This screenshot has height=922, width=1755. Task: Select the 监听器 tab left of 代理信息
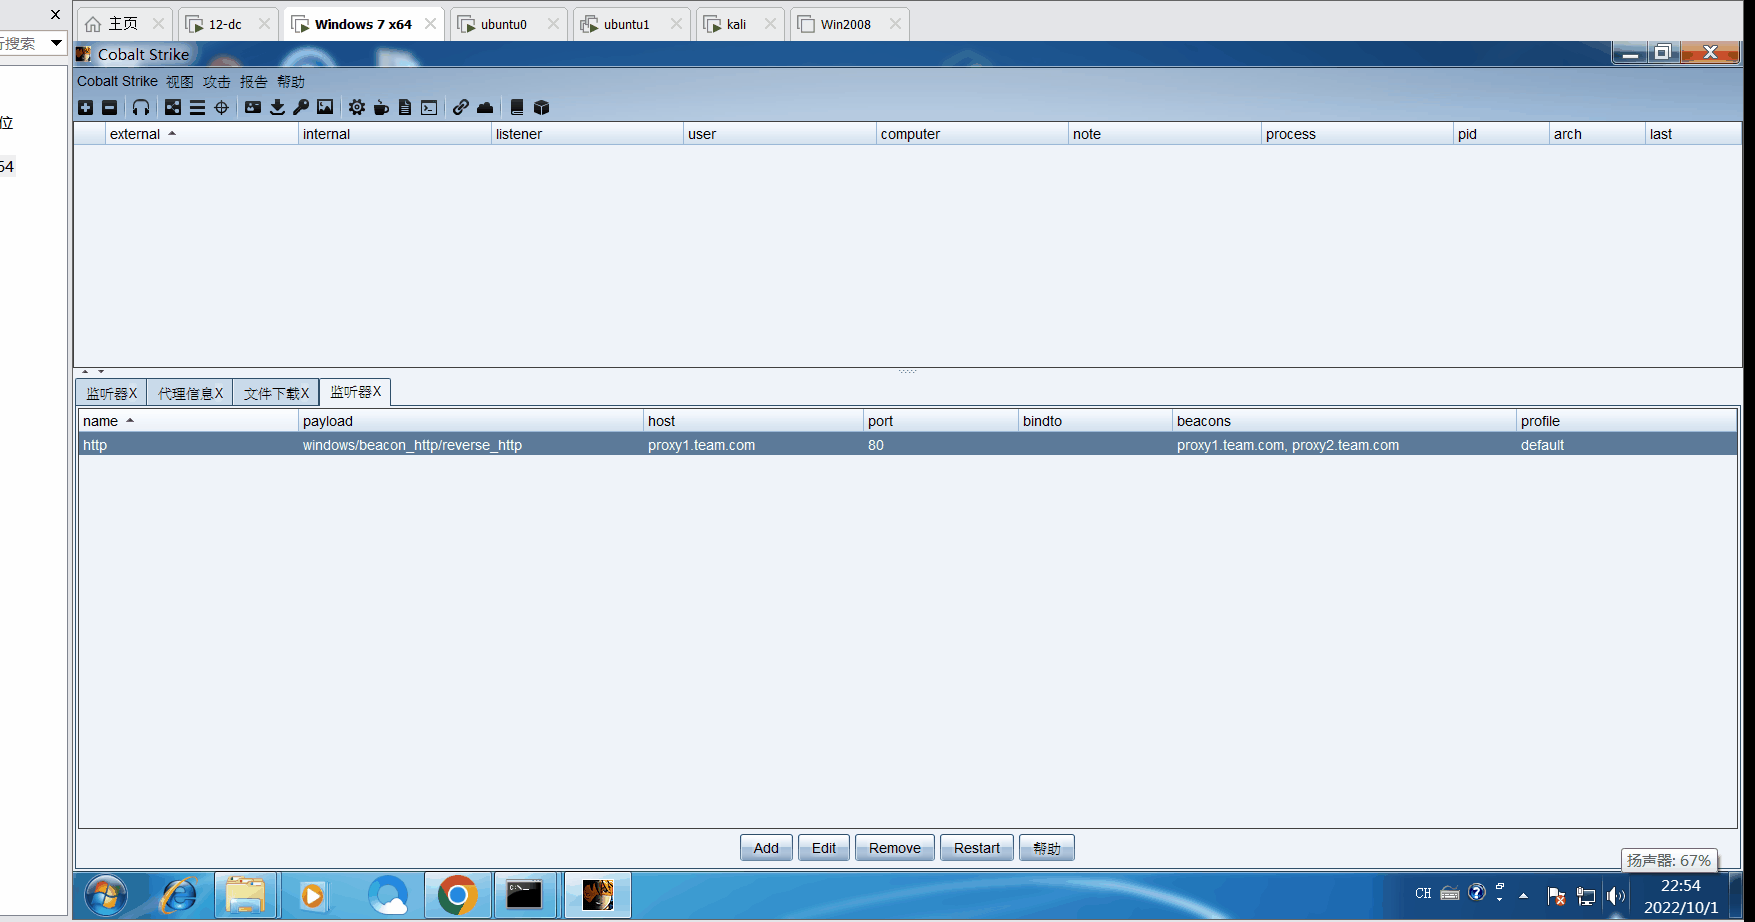(111, 393)
